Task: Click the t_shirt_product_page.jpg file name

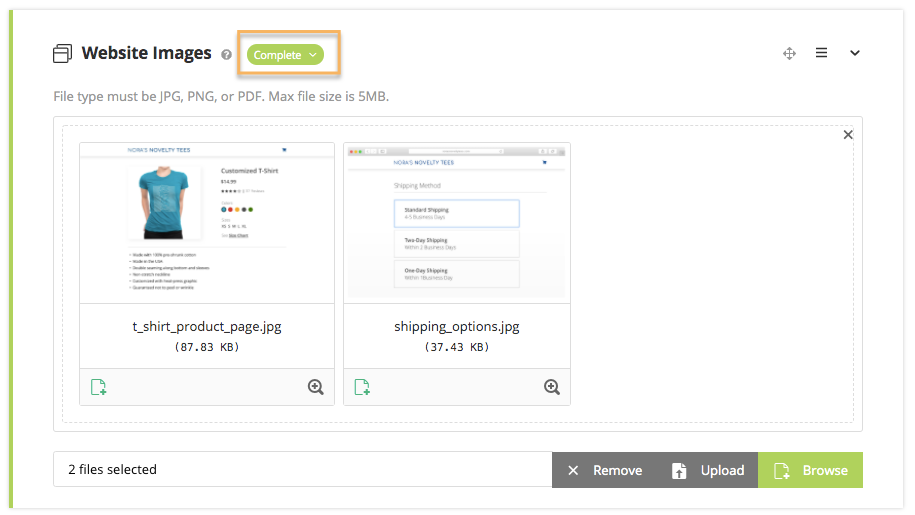Action: click(x=207, y=327)
